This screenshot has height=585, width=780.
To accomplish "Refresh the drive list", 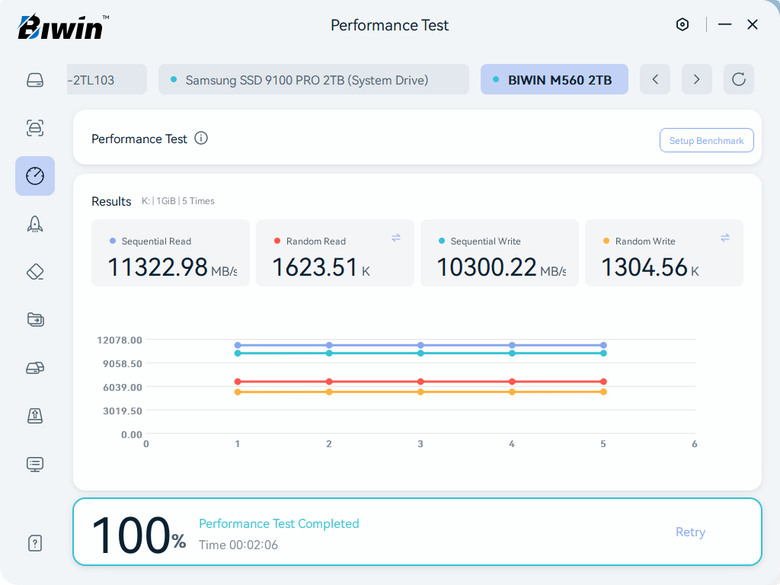I will (739, 79).
